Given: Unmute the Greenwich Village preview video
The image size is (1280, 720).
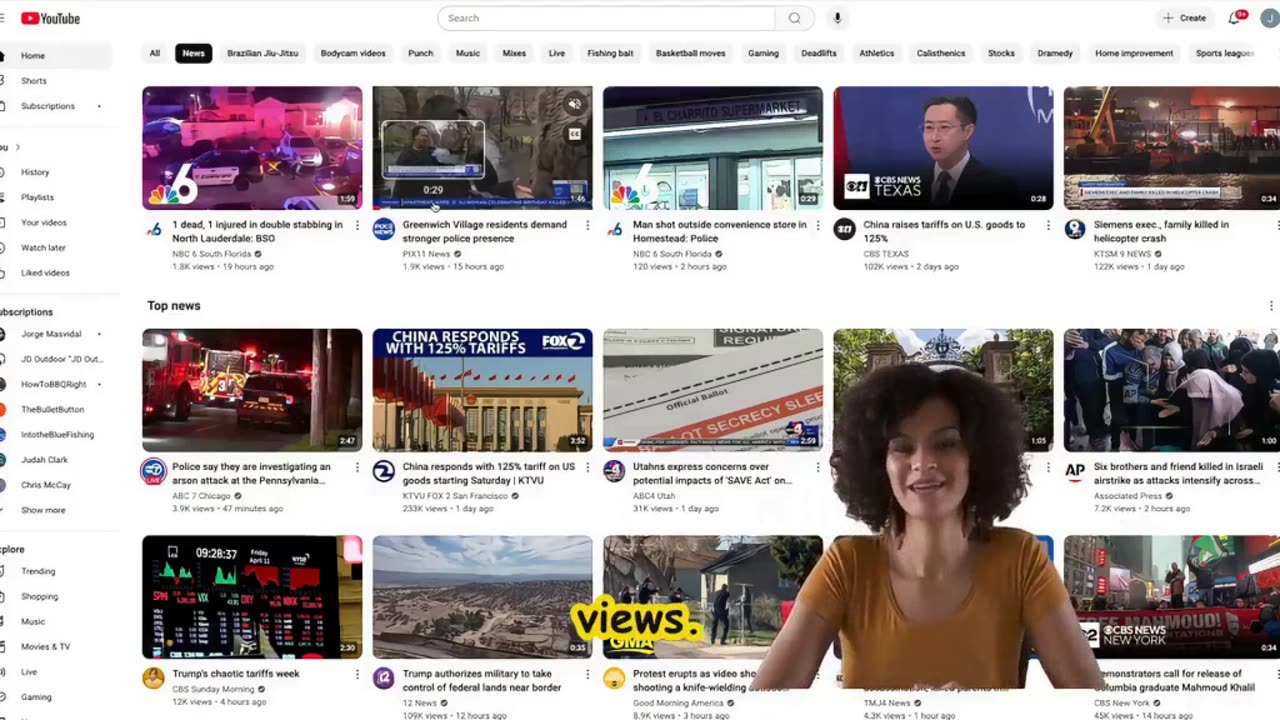Looking at the screenshot, I should (x=575, y=104).
